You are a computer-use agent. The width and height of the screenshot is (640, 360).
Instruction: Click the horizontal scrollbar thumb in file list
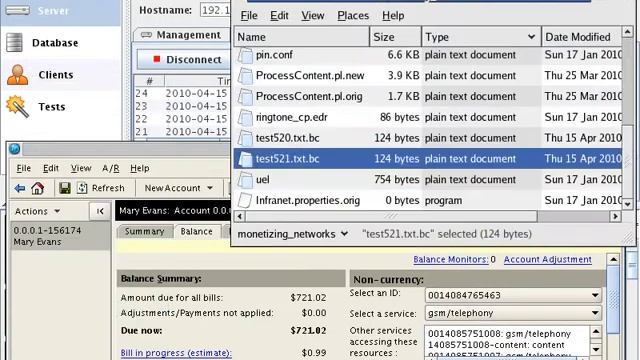392,216
